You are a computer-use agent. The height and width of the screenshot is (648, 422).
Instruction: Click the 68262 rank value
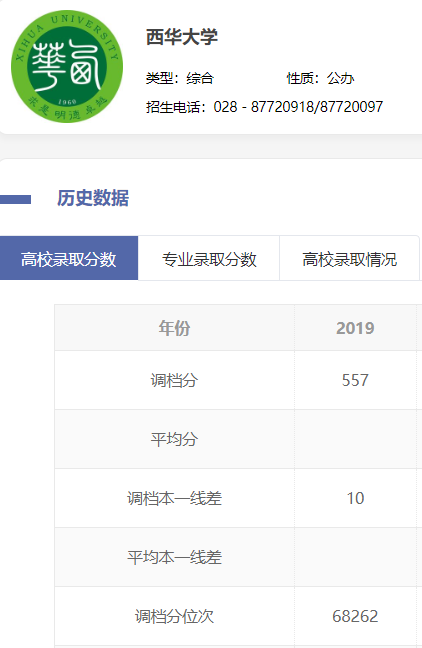(x=355, y=617)
